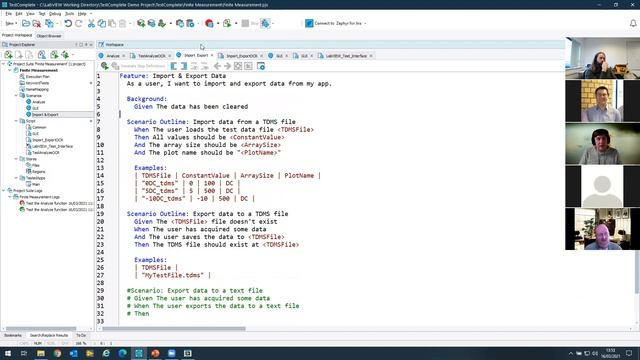Click the Open project folder toolbar icon
Screen dimensions: 640x360
pyautogui.click(x=26, y=23)
